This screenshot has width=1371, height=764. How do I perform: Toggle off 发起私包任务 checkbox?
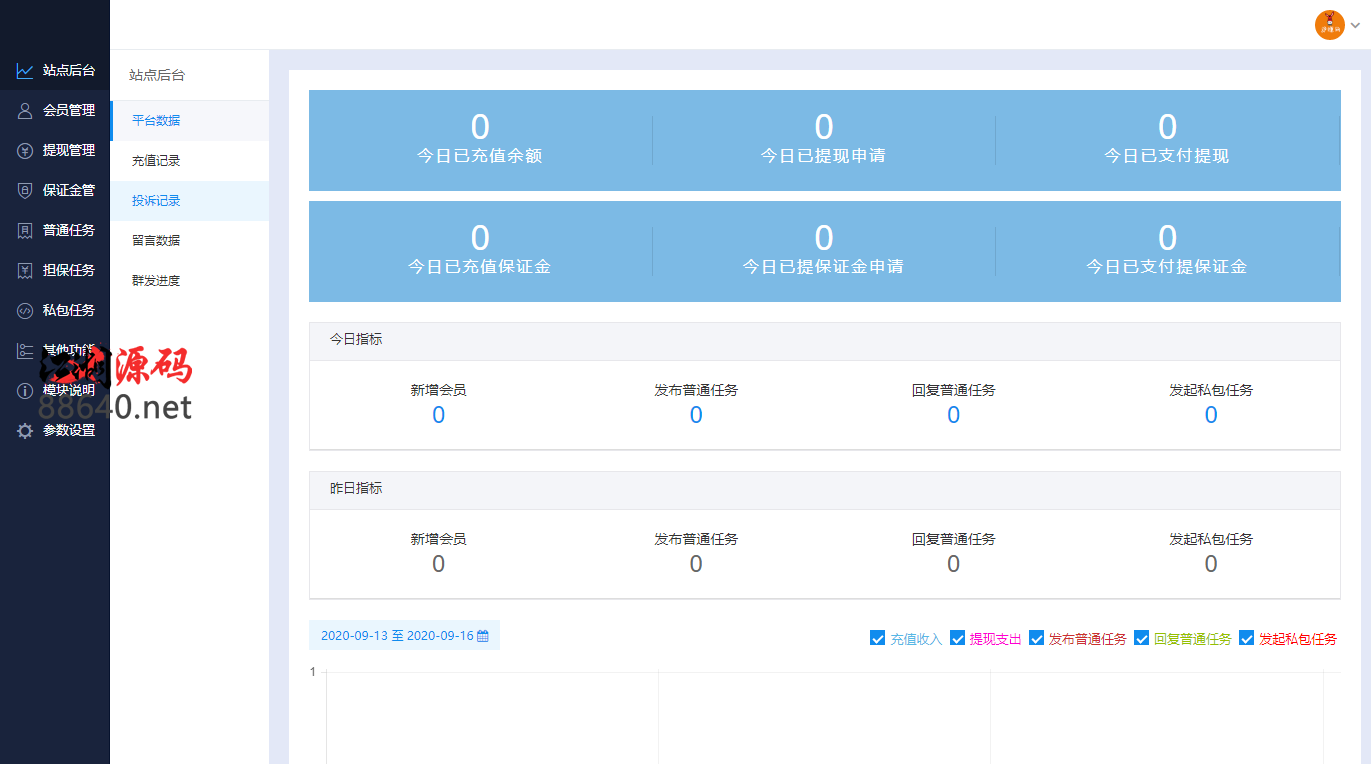1246,637
